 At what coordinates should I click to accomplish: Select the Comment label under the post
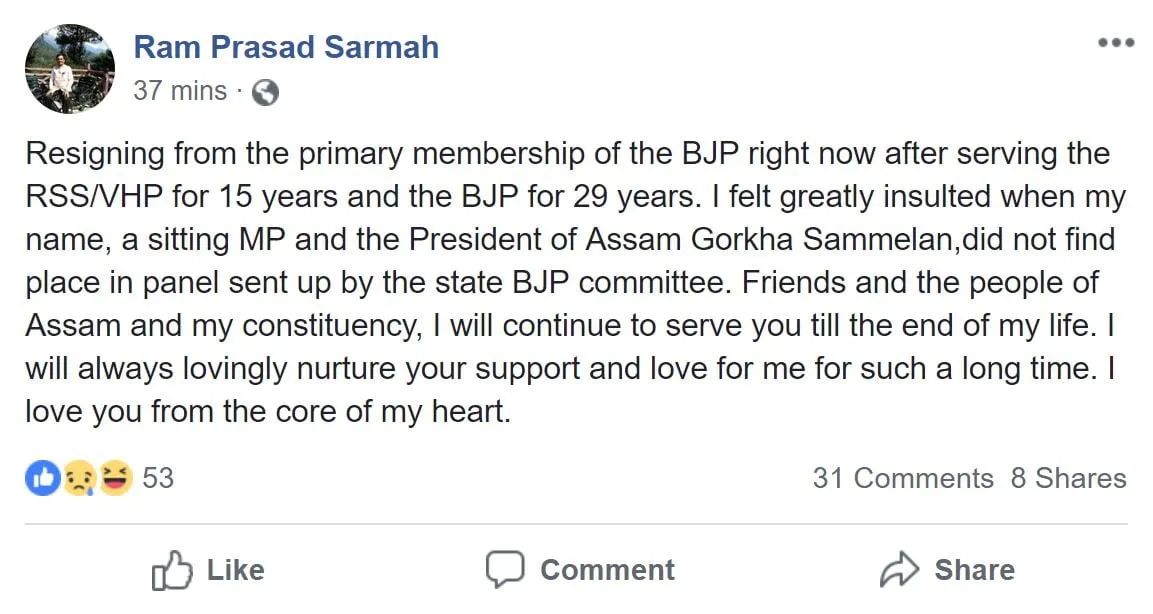click(607, 570)
